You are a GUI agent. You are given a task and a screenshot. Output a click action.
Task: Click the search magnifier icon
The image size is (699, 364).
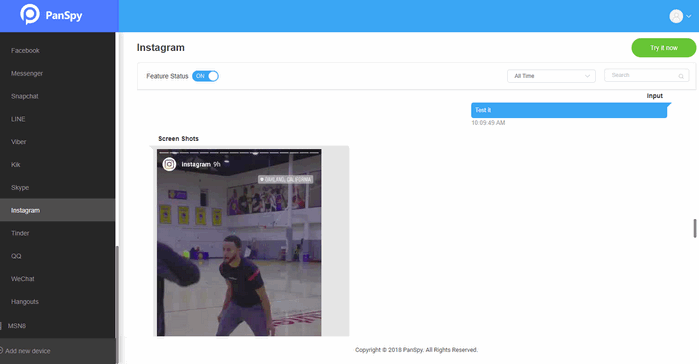[x=681, y=76]
